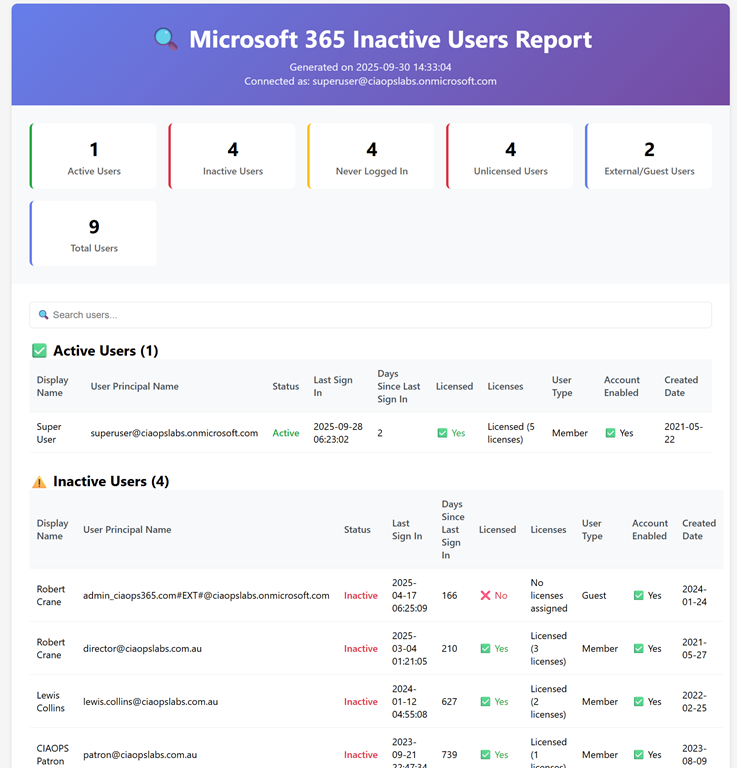Click the magnifying glass icon in report title
The width and height of the screenshot is (737, 768).
pos(166,40)
